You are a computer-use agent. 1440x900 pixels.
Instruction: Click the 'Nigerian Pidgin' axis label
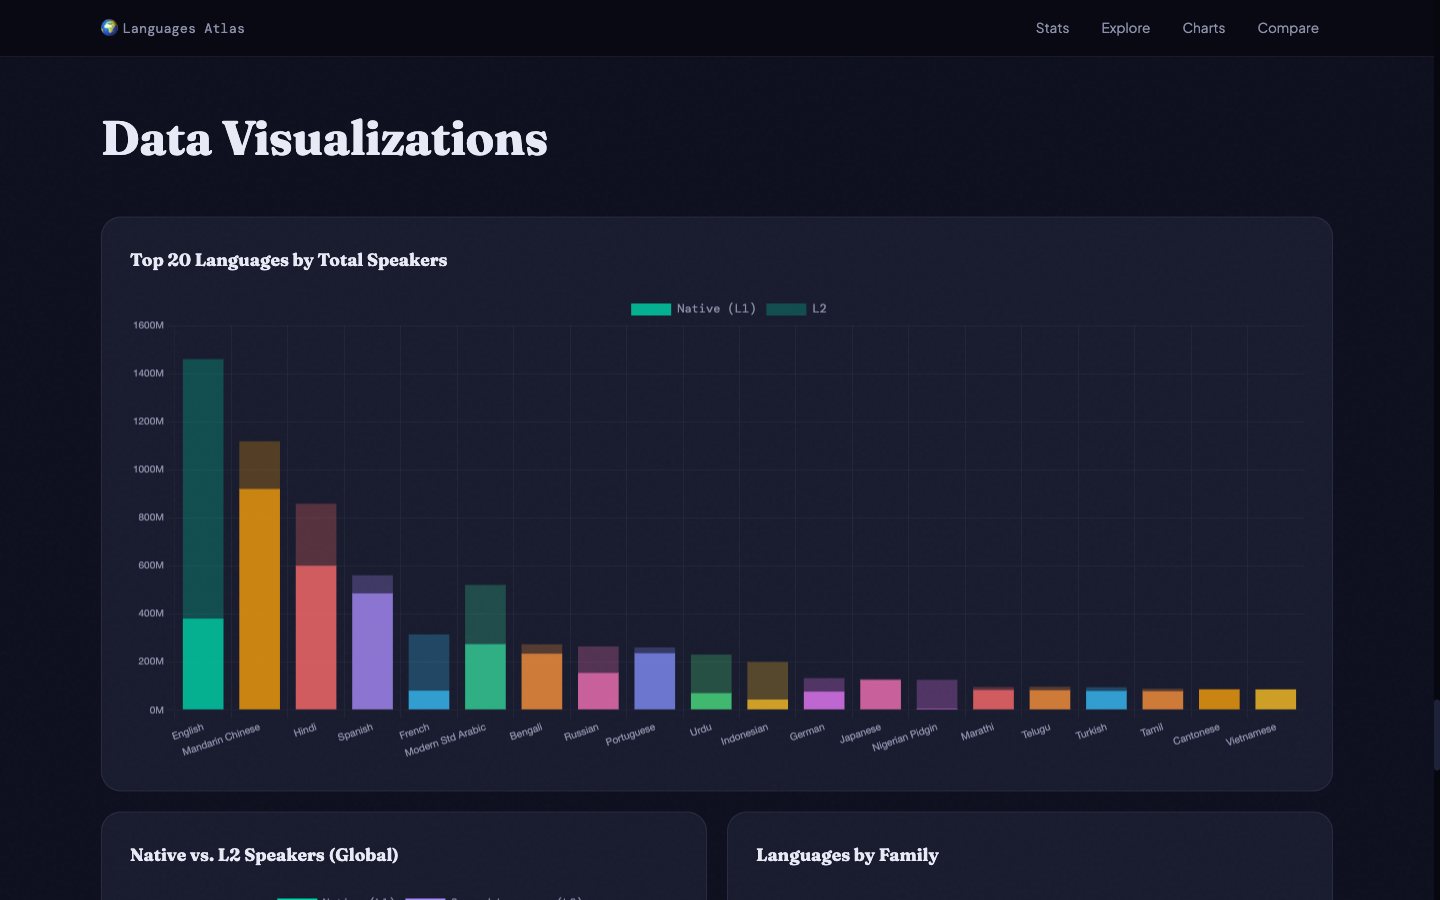[x=905, y=738]
